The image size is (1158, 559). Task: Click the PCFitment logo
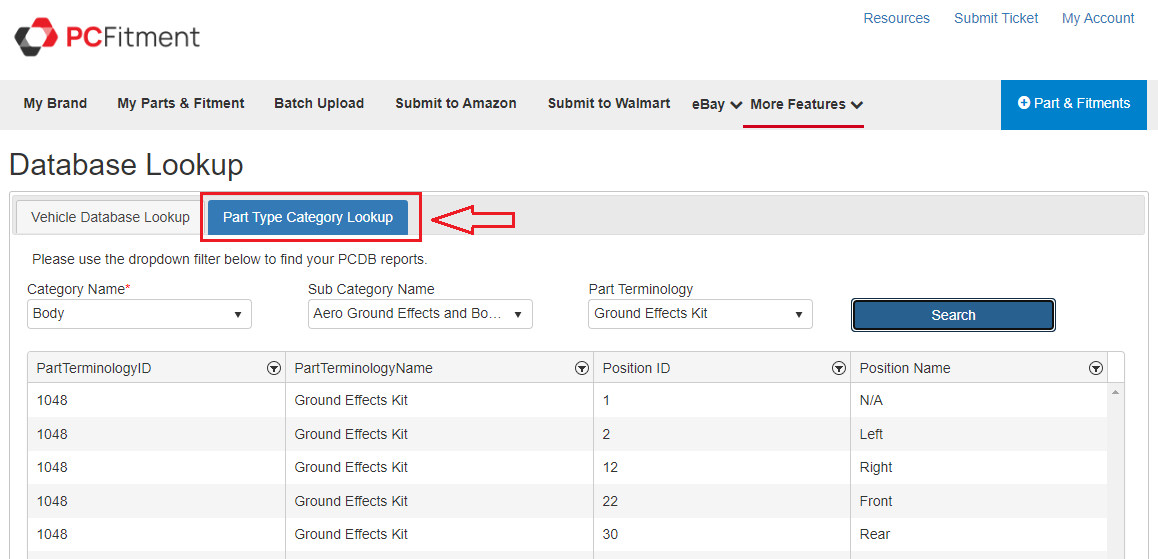coord(107,37)
